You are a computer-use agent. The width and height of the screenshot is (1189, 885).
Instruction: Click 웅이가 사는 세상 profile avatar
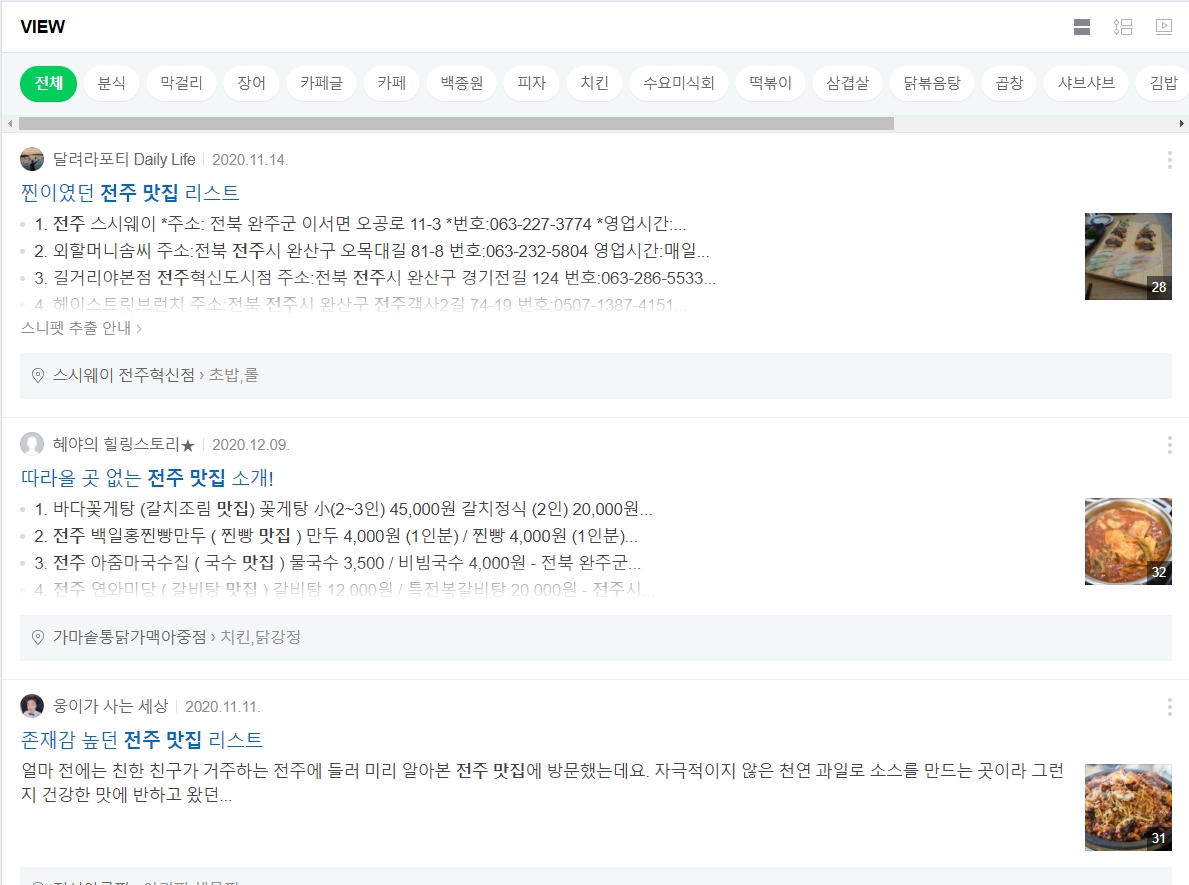(x=32, y=706)
